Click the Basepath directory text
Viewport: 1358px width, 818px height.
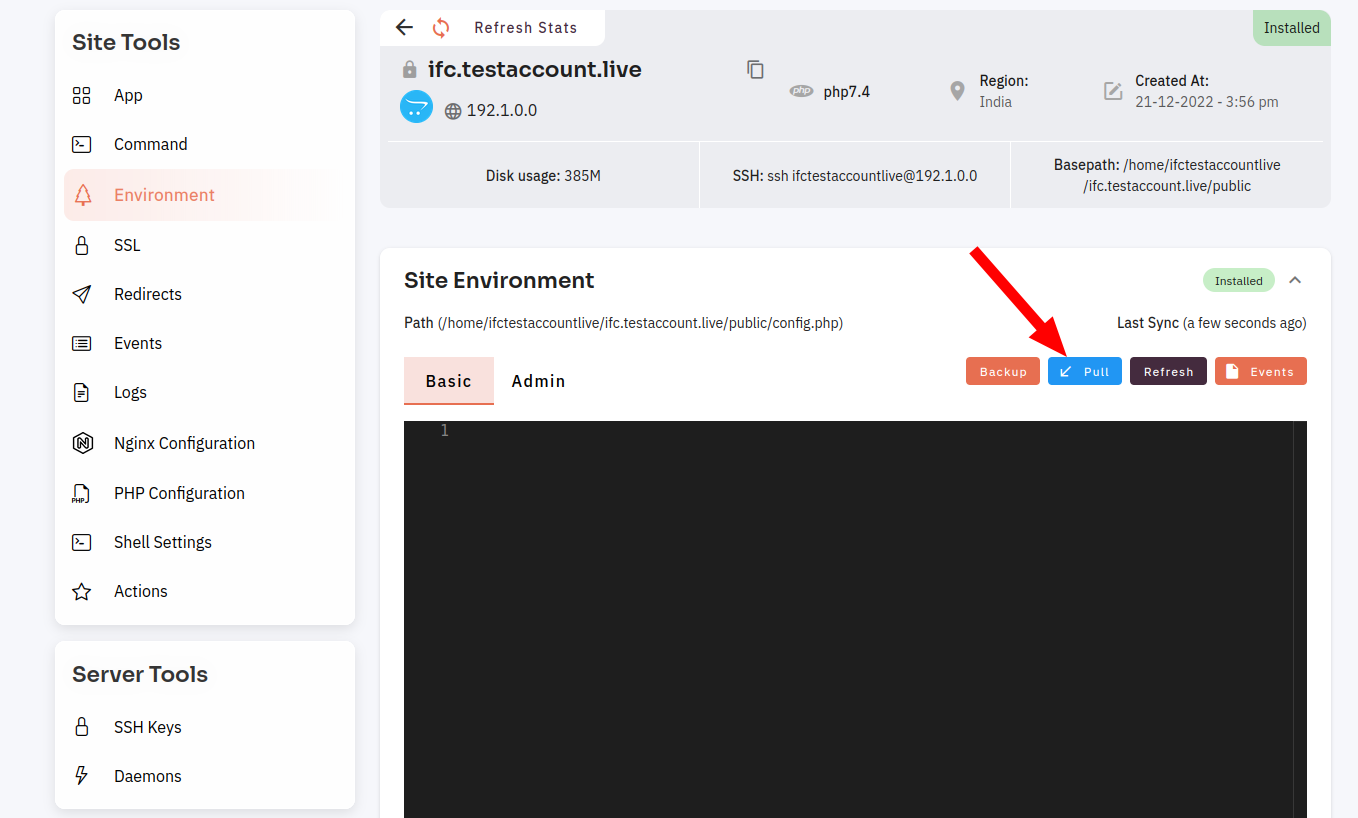pyautogui.click(x=1167, y=175)
